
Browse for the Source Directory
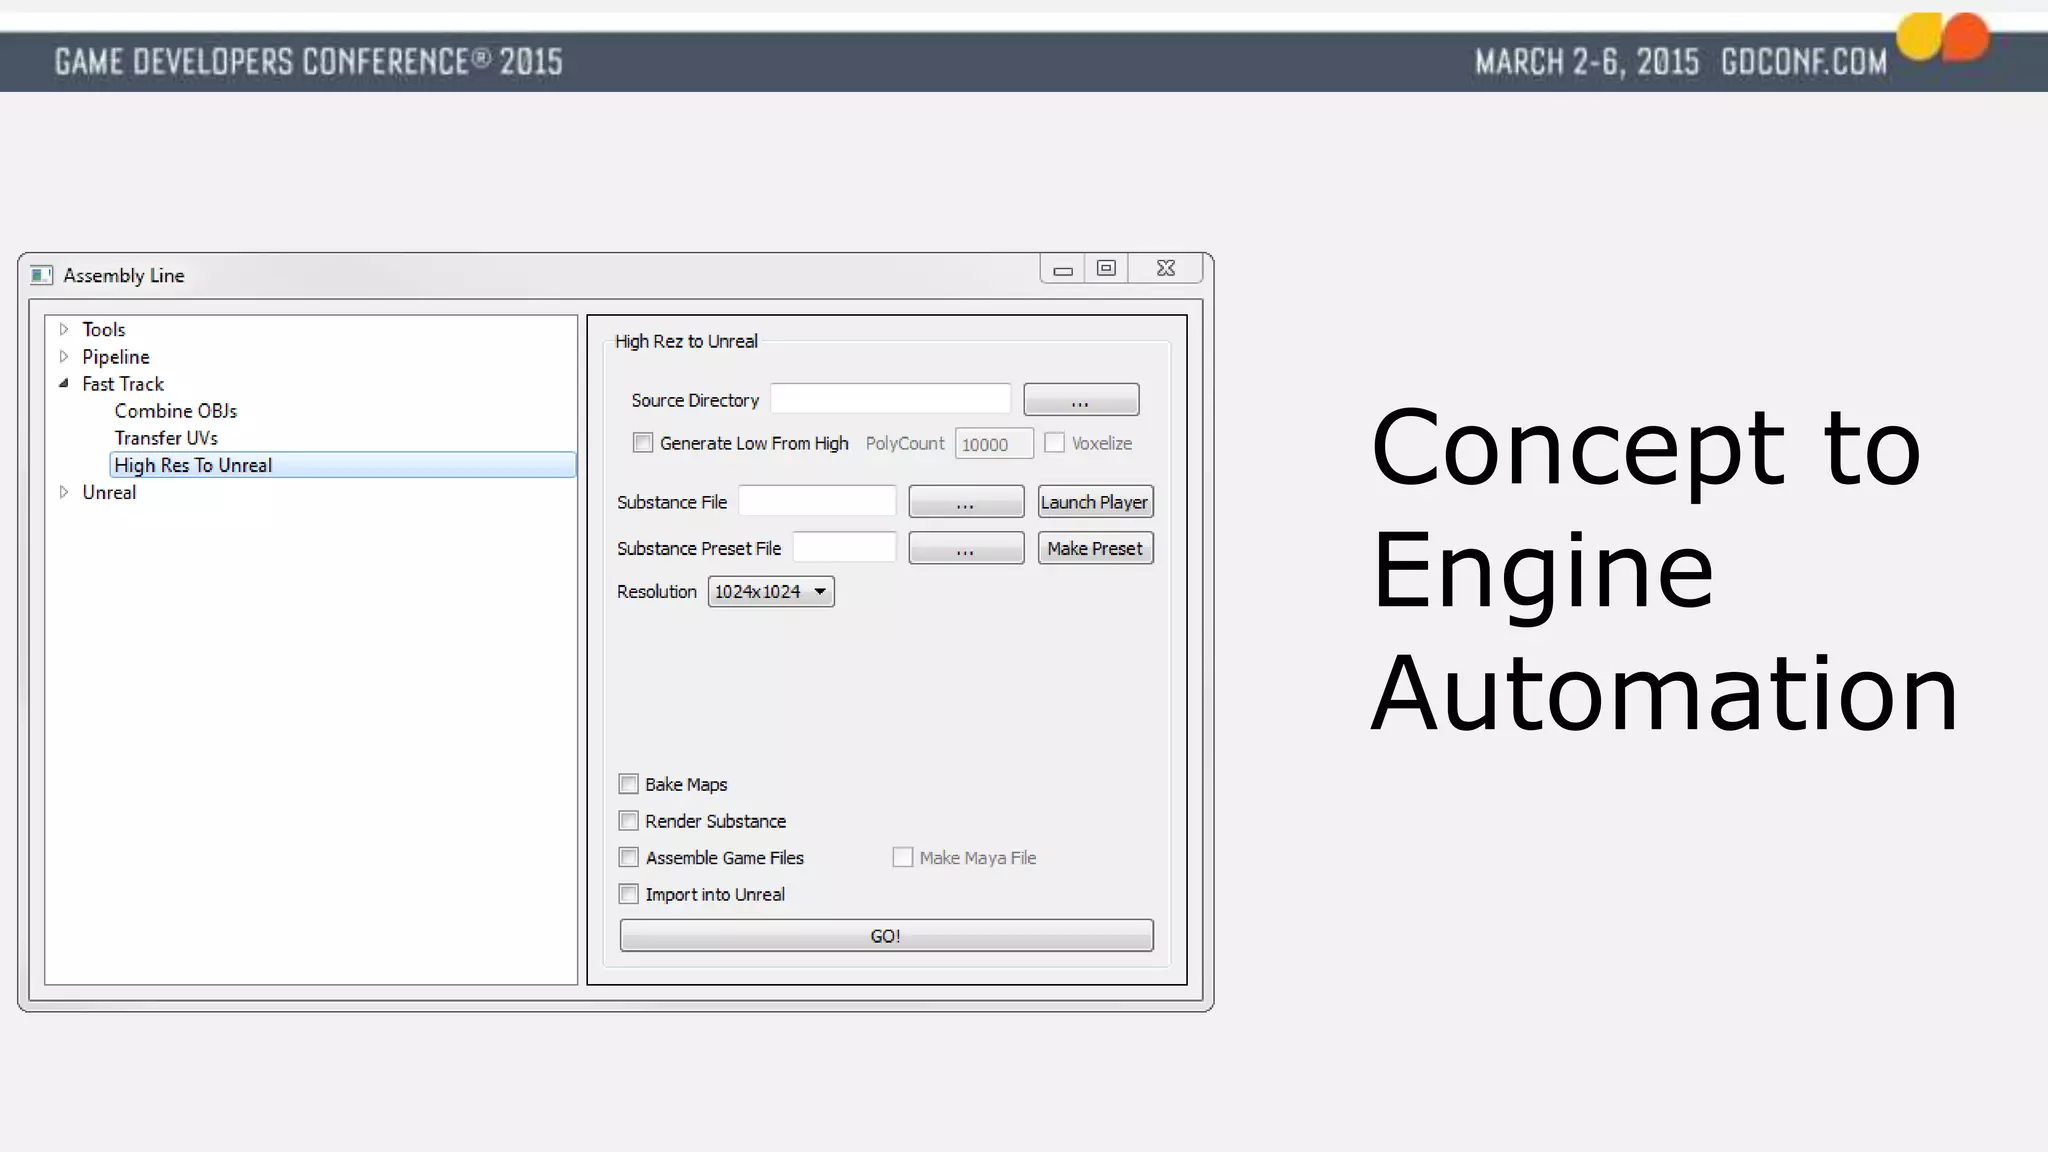(1081, 400)
